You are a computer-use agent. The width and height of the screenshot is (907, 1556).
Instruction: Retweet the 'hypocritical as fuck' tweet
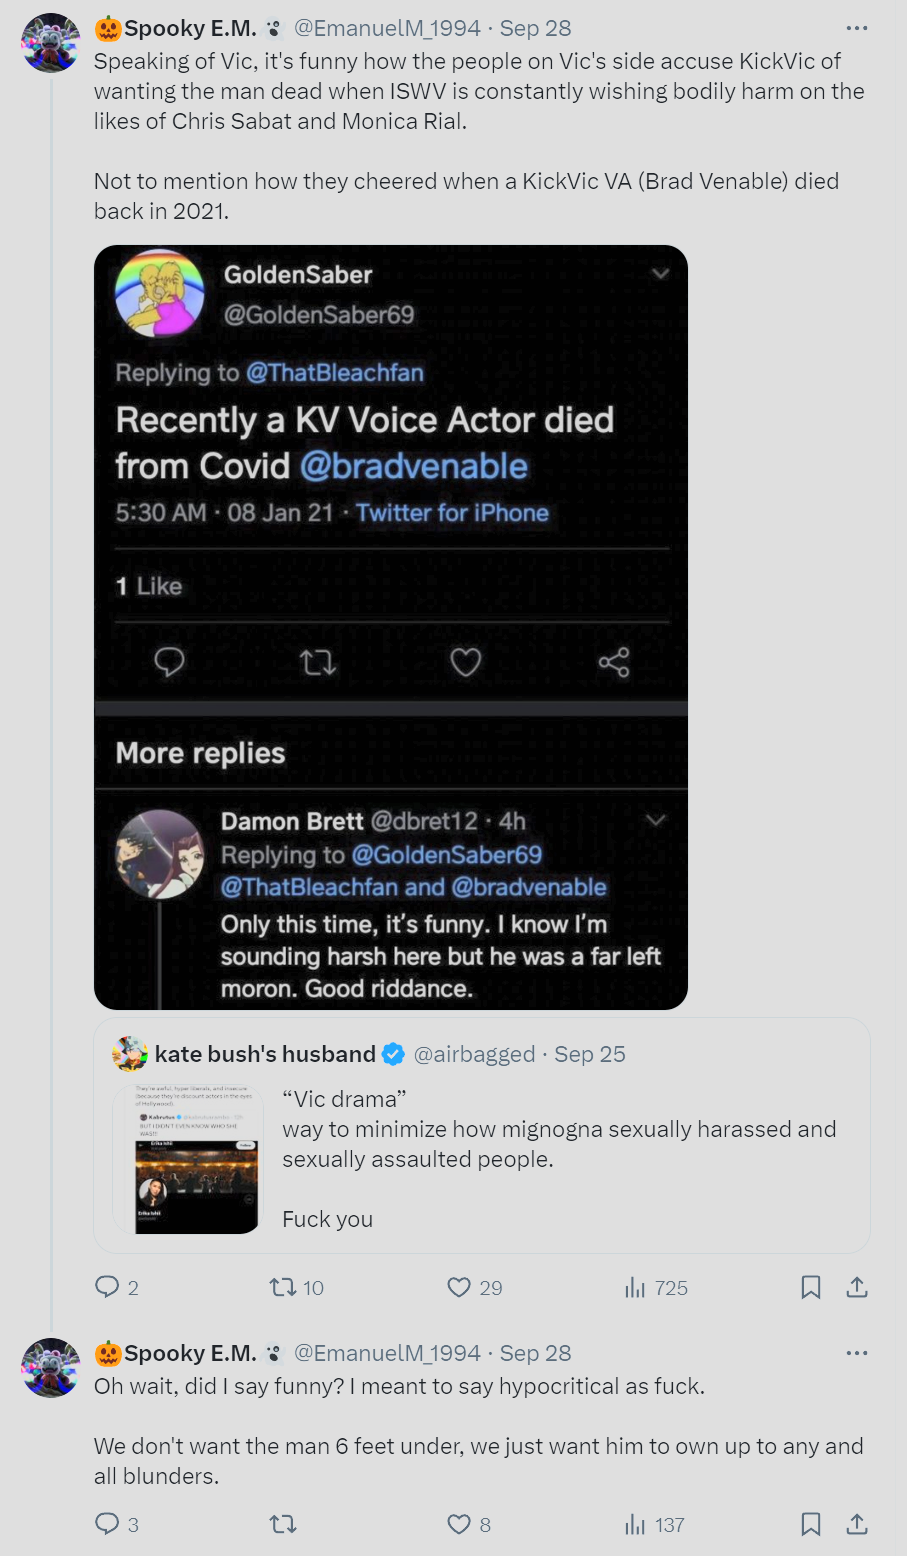(283, 1524)
